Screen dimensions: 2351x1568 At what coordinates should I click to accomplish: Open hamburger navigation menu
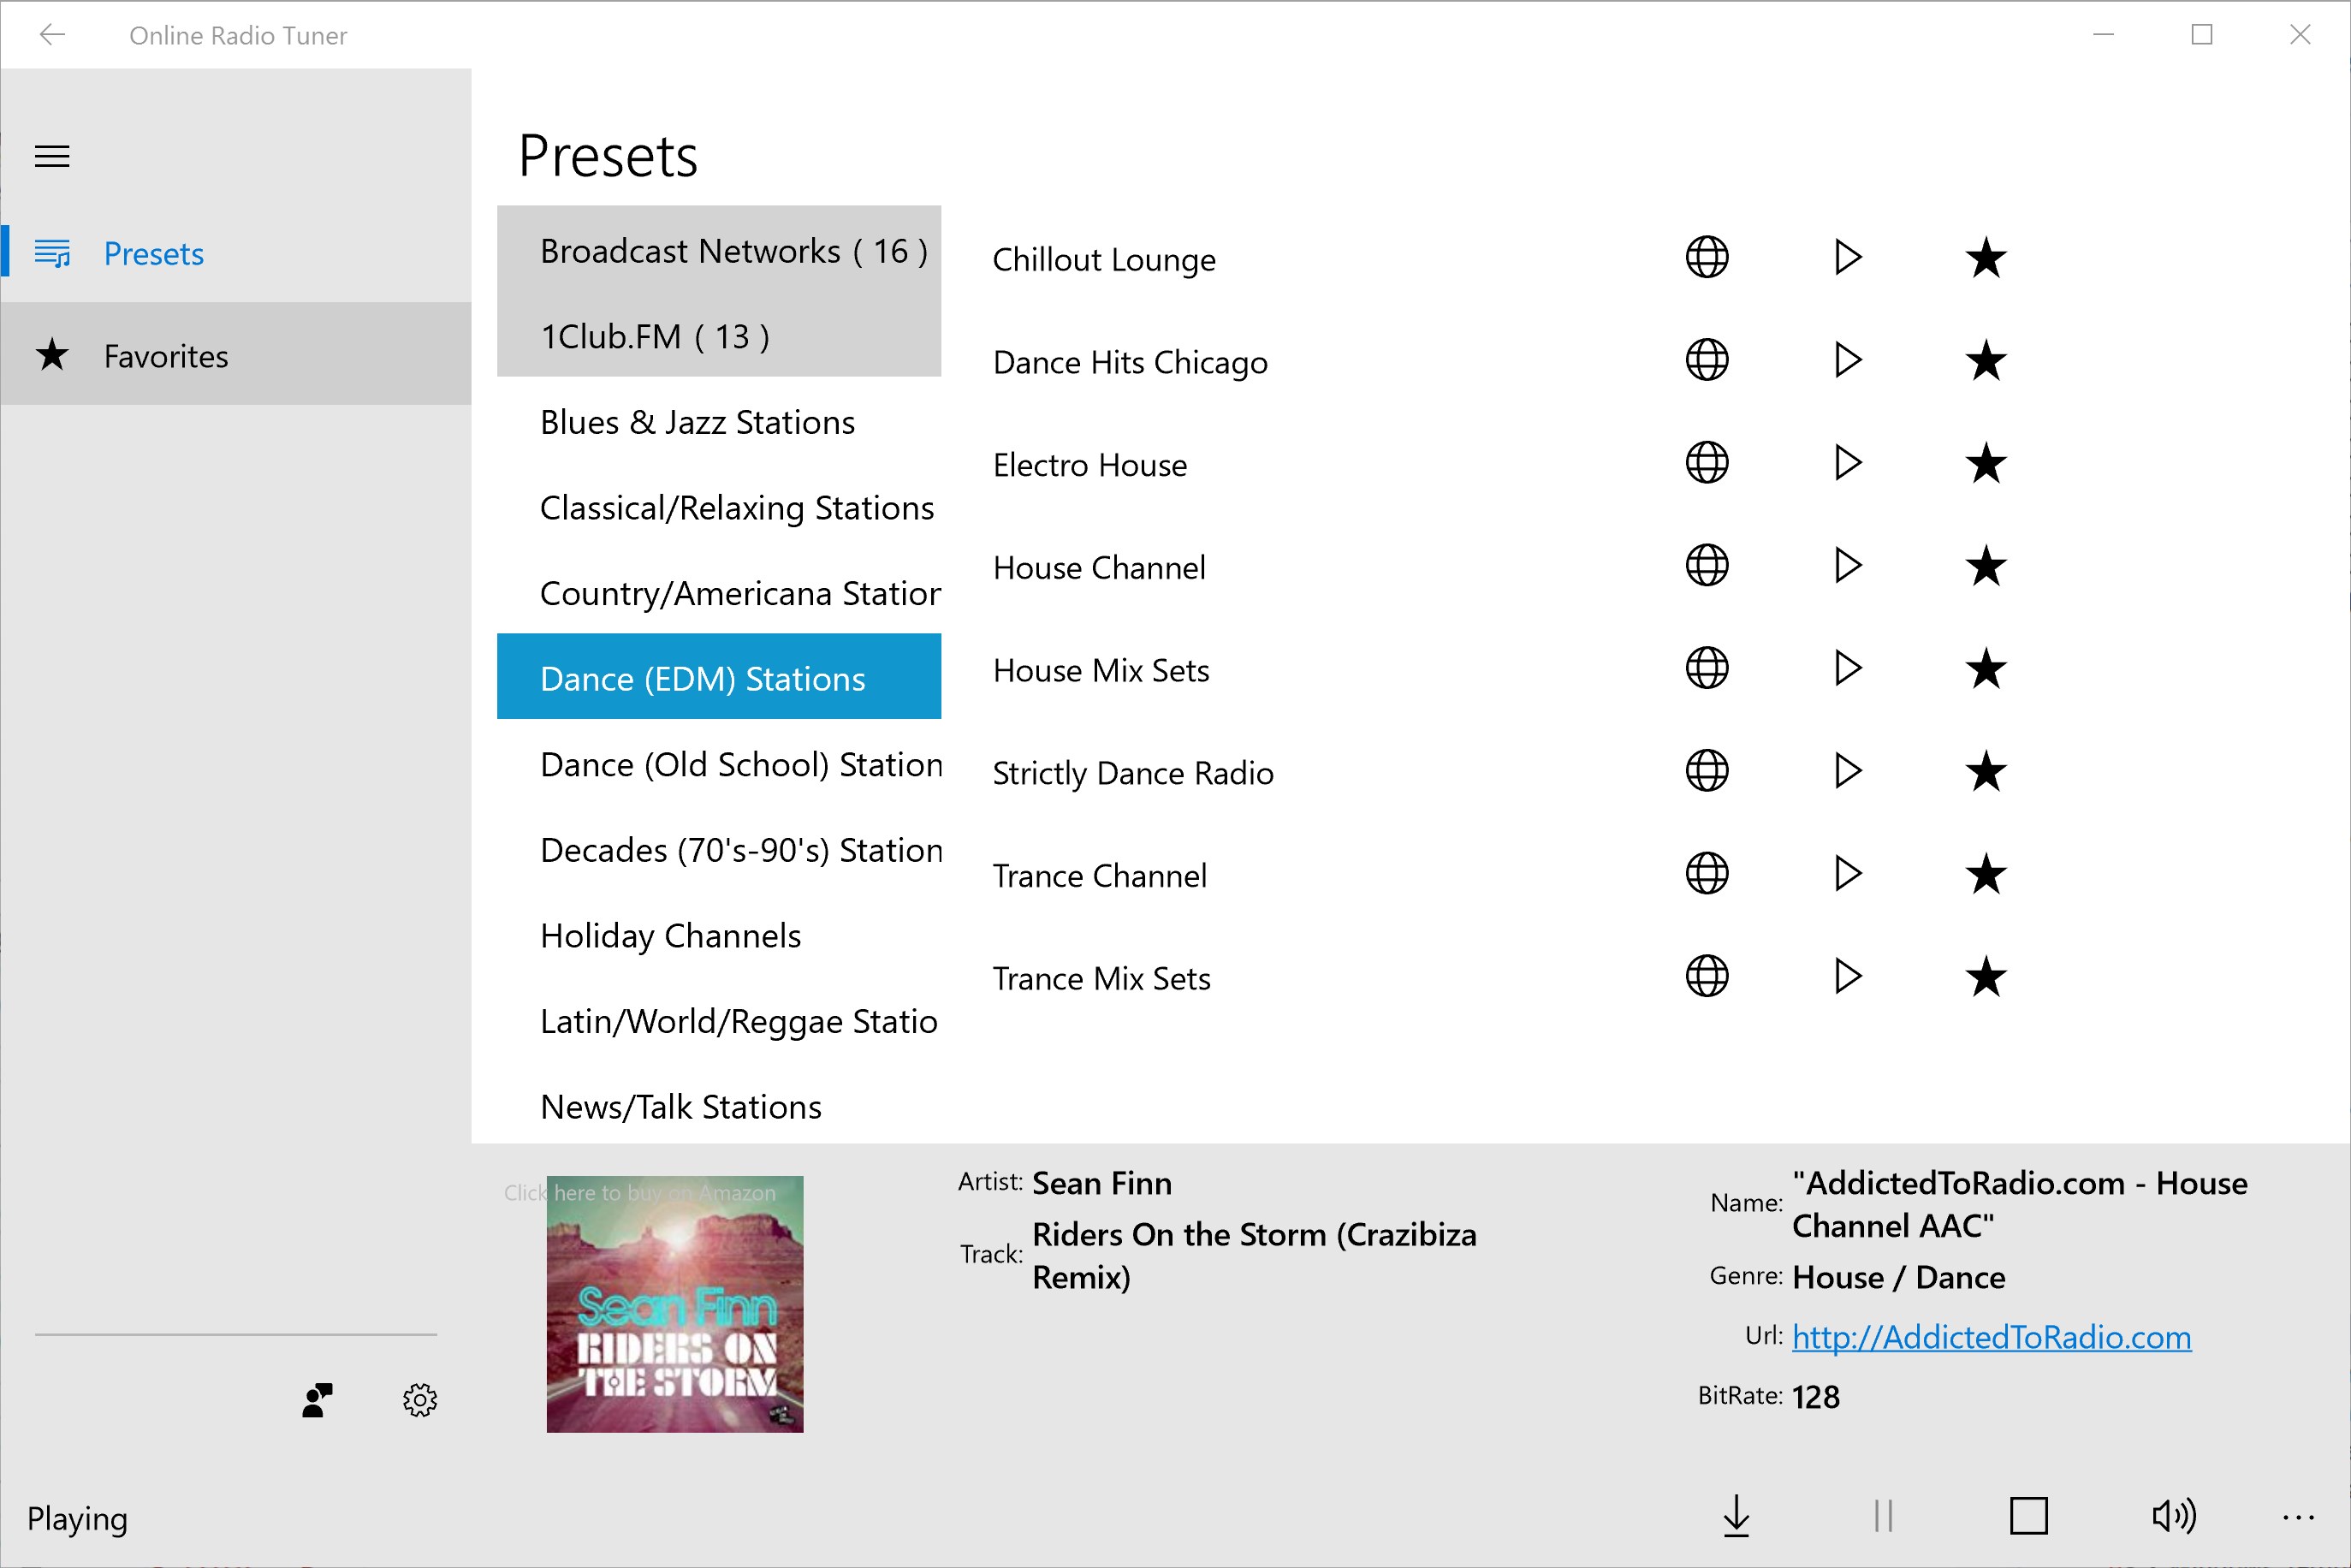52,156
